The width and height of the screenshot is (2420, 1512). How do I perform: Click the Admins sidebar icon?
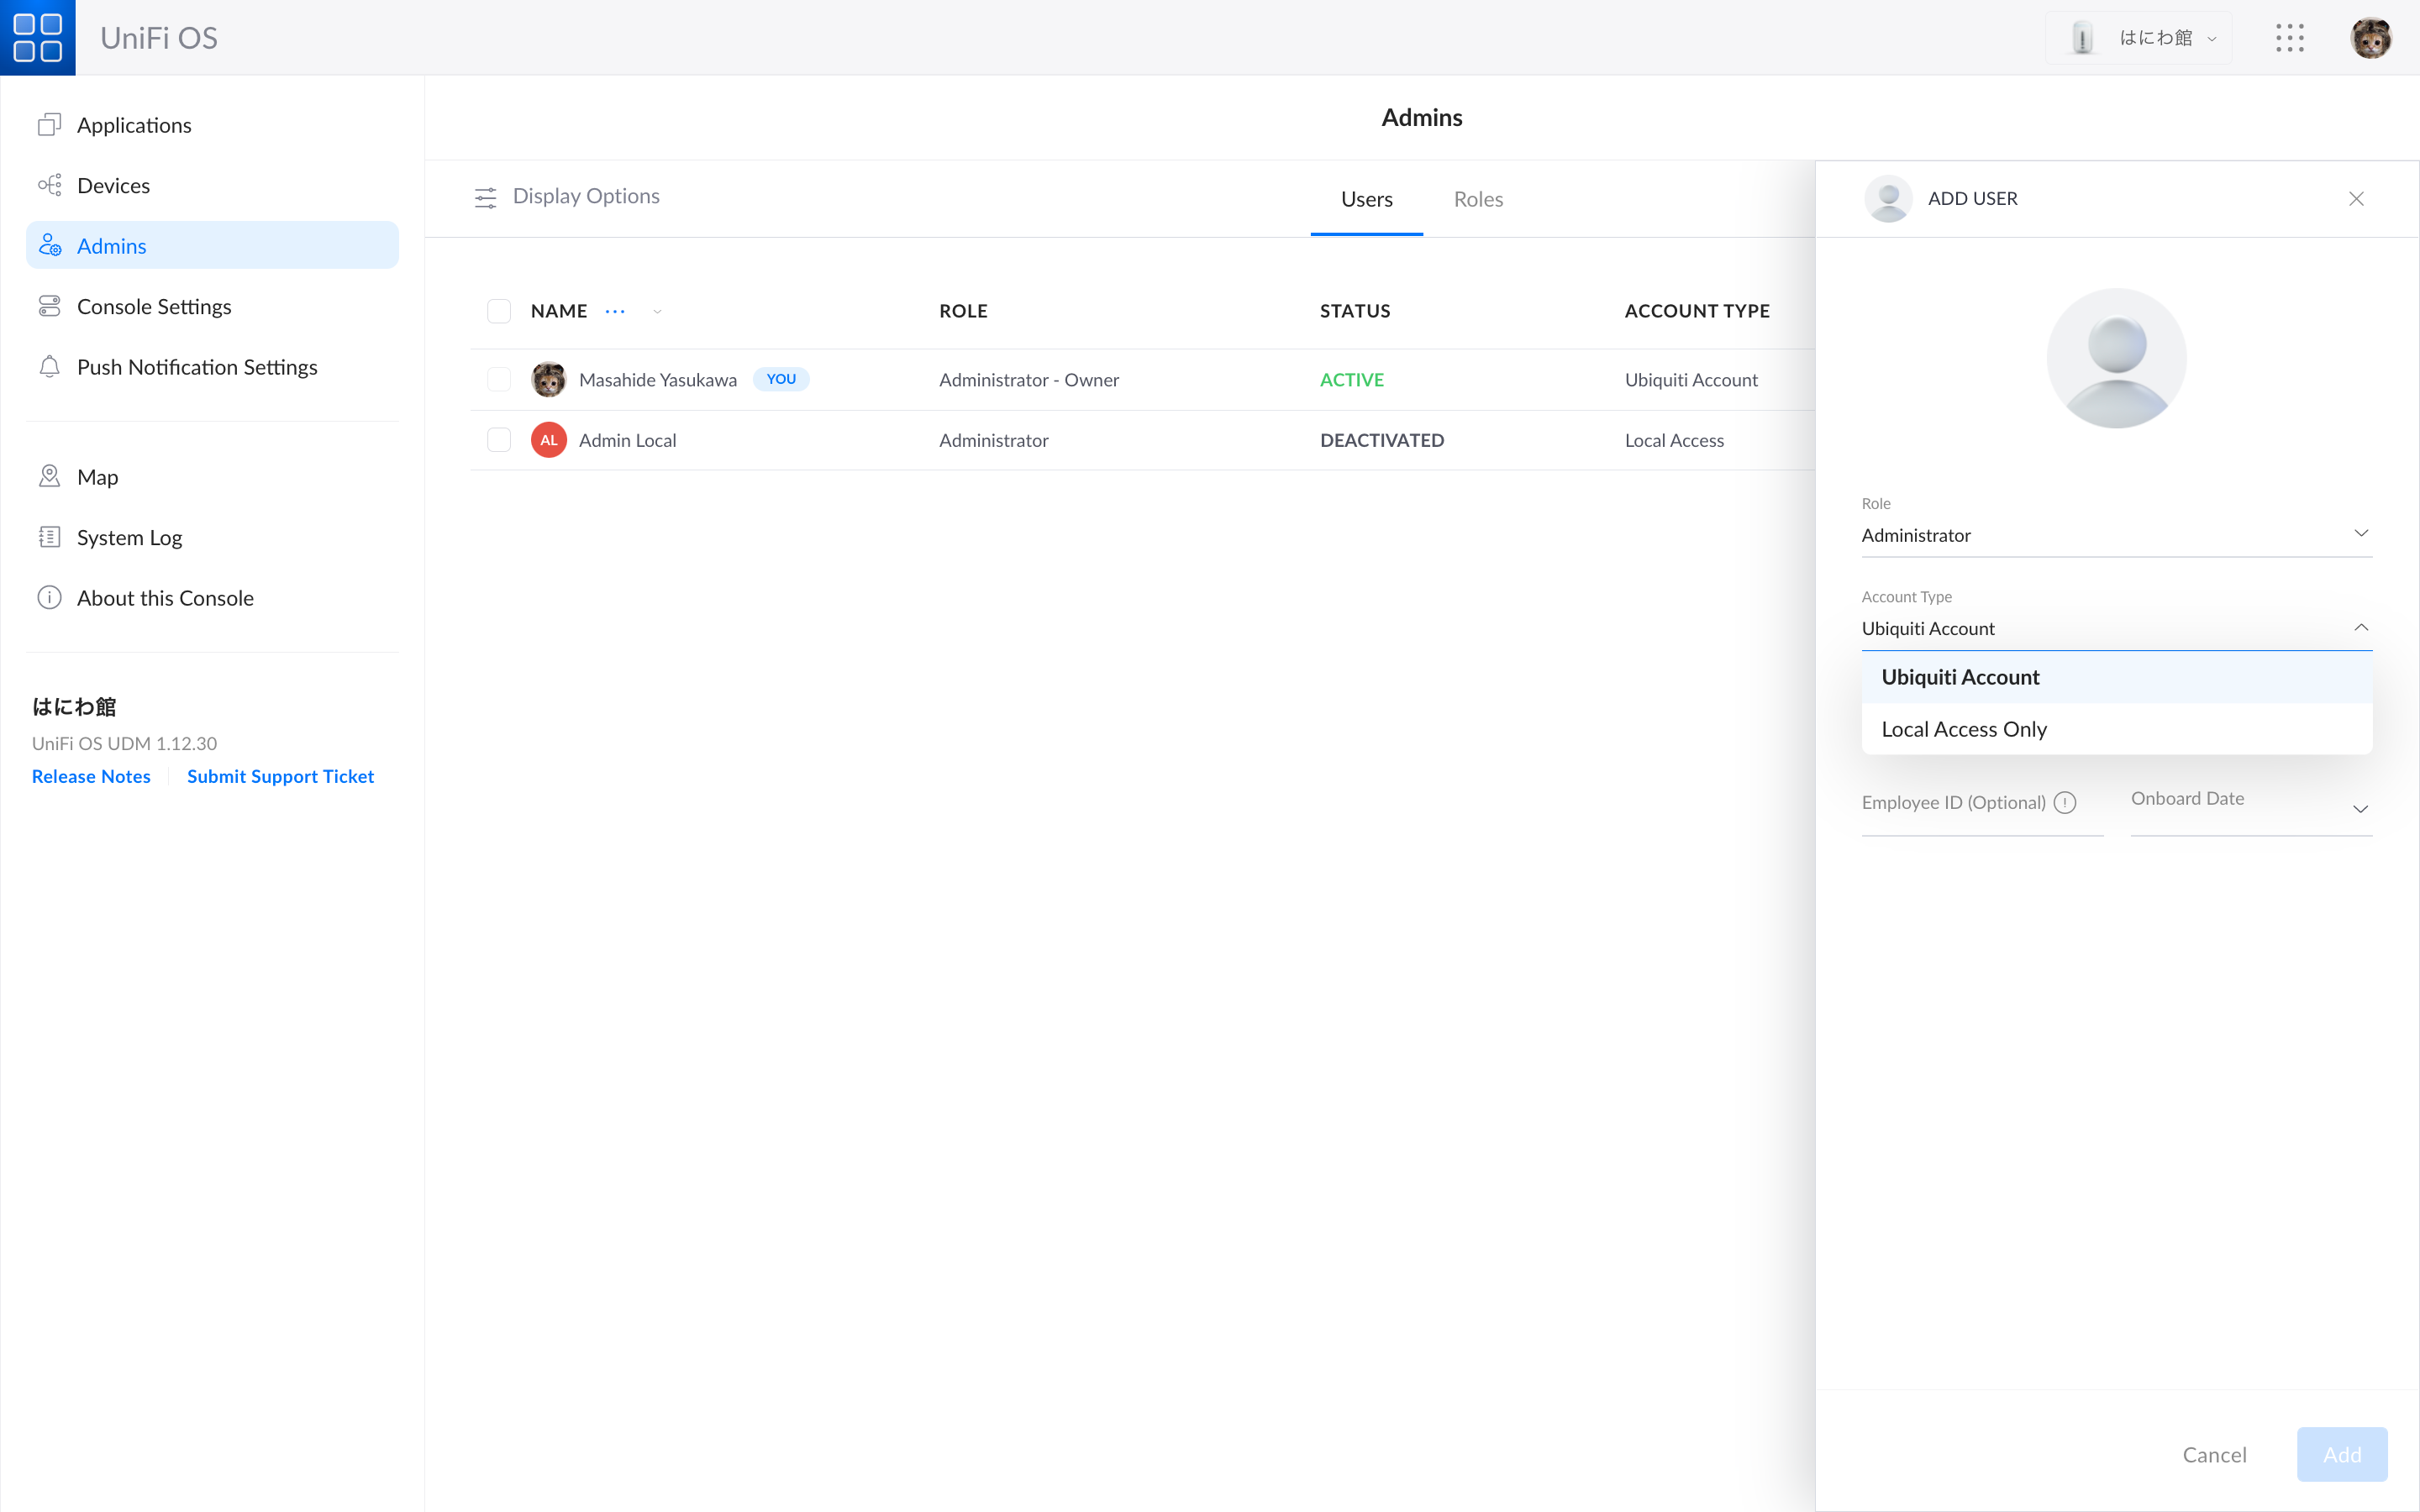(x=49, y=246)
